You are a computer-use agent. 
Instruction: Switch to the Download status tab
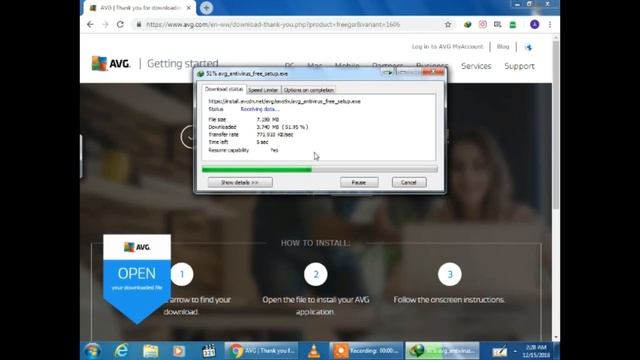click(224, 89)
